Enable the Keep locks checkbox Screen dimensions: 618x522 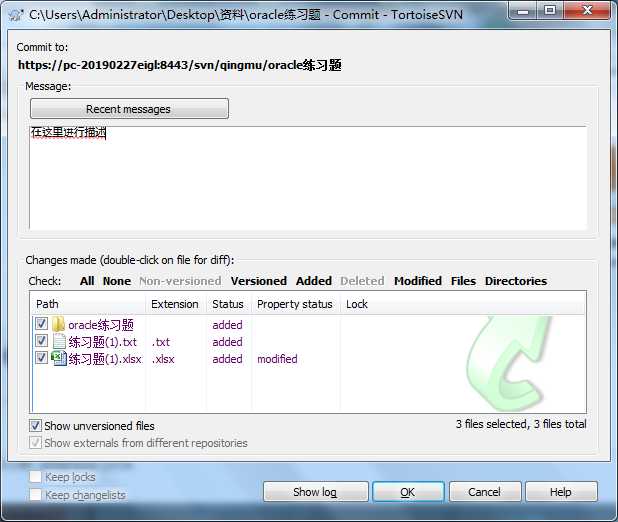point(35,476)
